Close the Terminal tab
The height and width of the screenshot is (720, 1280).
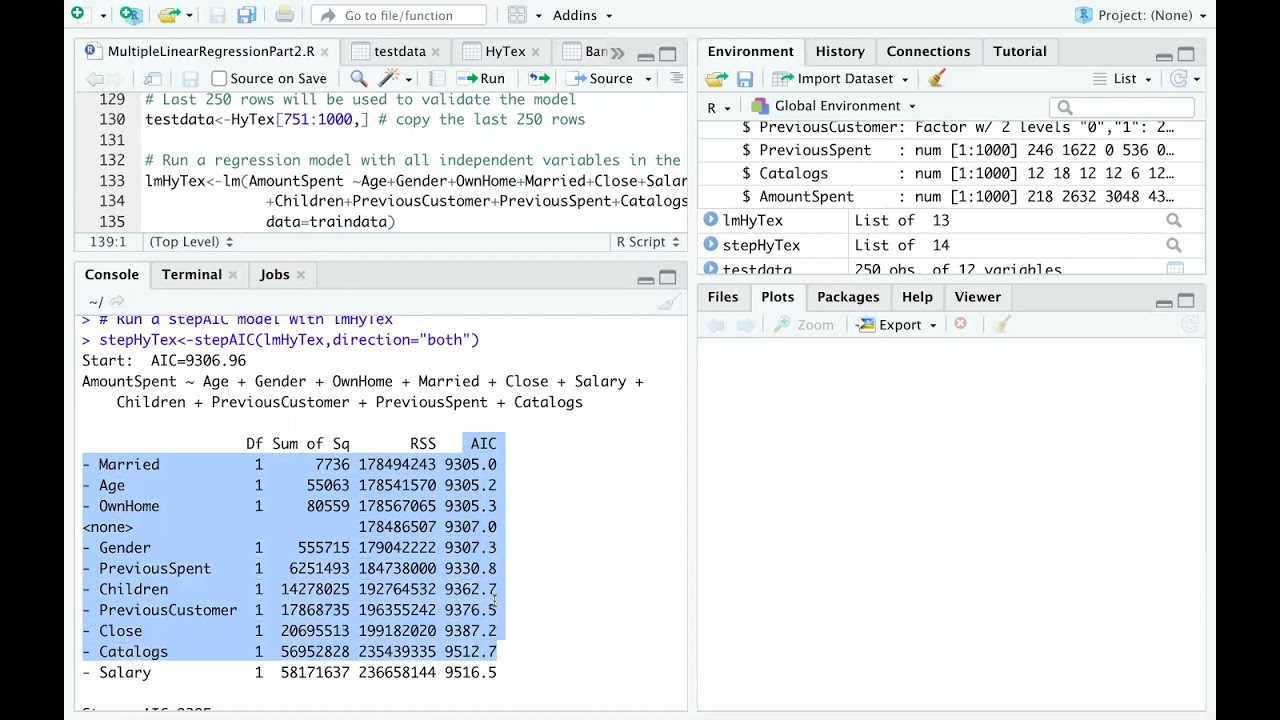tap(232, 275)
